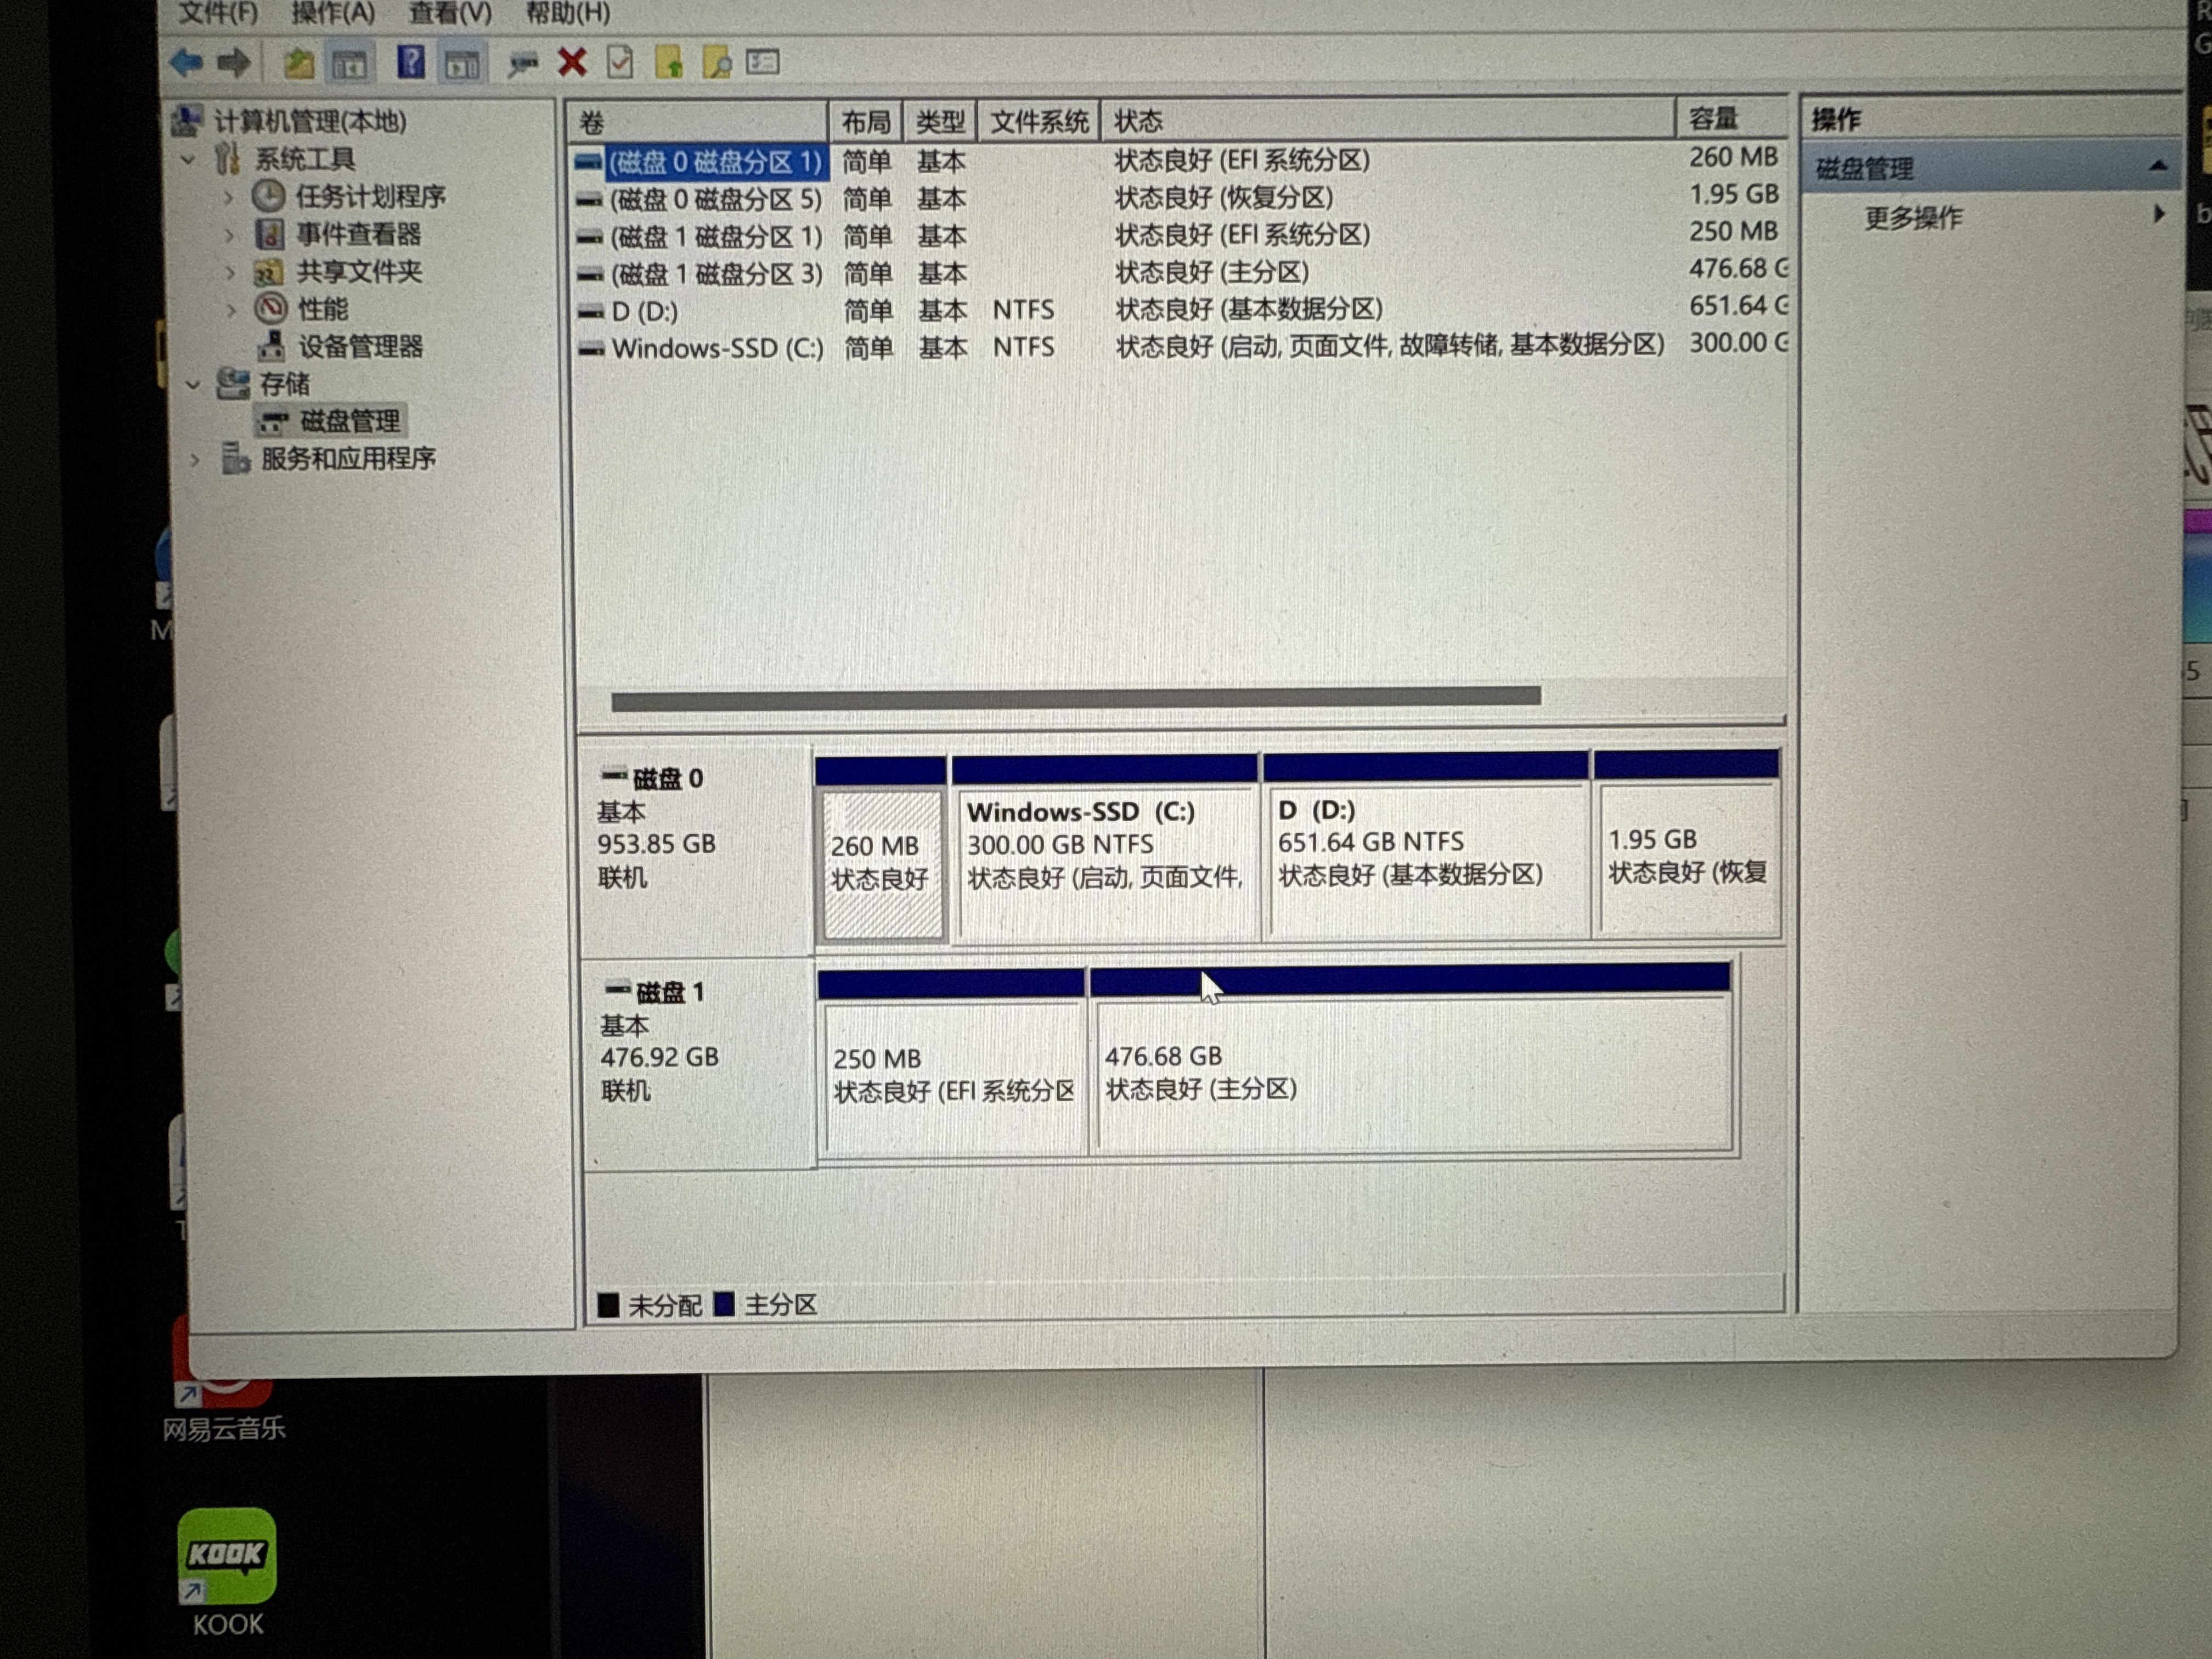Open the 查看(V) menu
Viewport: 2212px width, 1659px height.
click(450, 13)
